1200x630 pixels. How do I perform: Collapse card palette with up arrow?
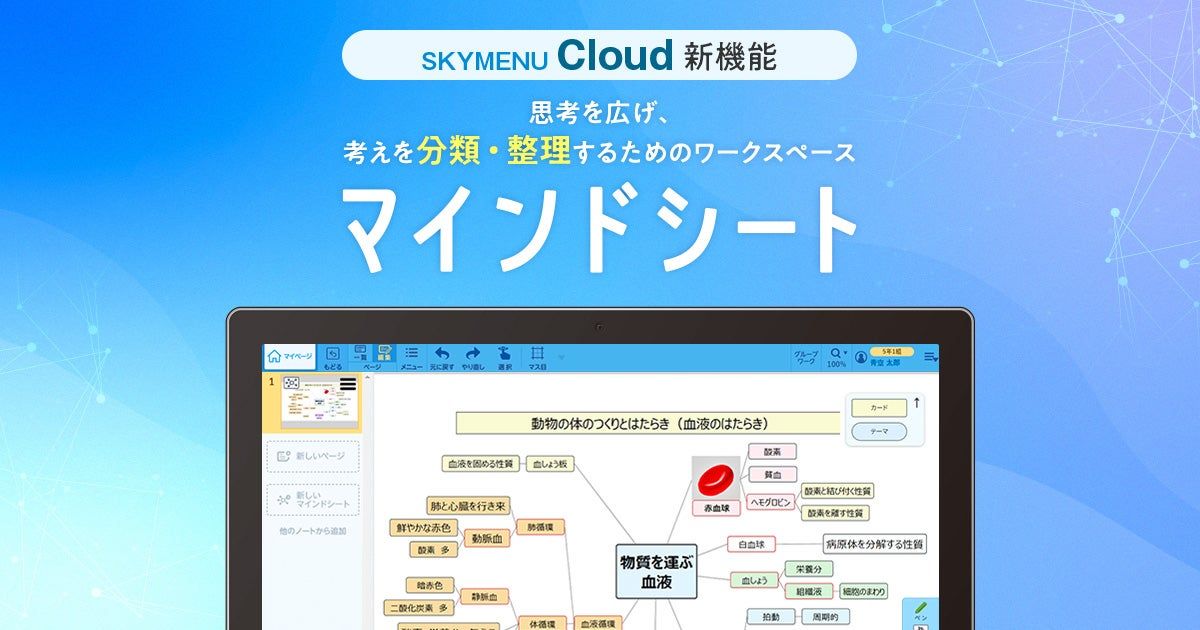point(917,403)
